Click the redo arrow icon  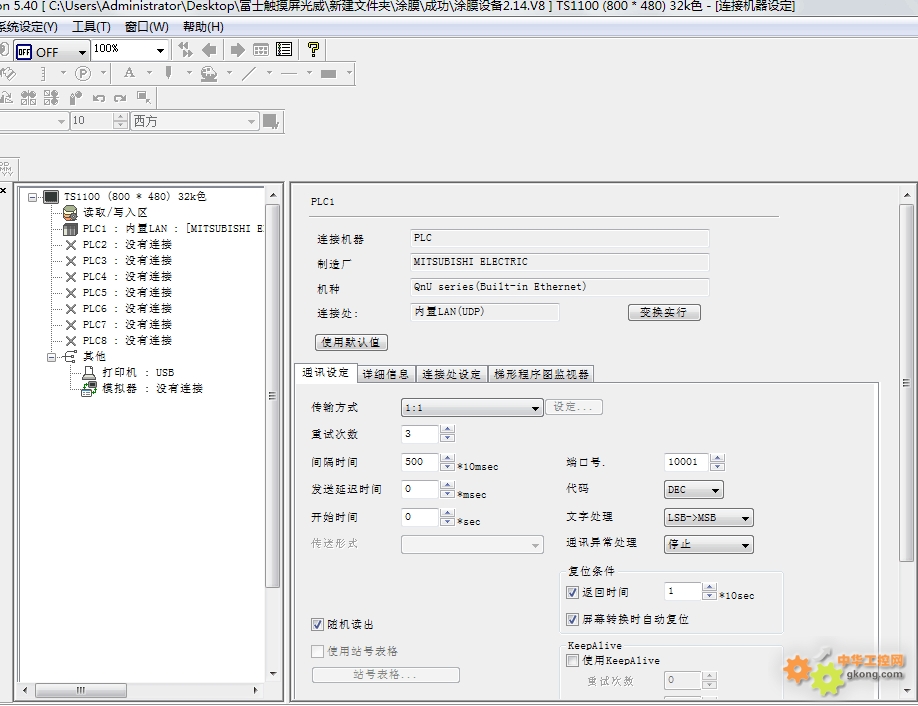[121, 98]
